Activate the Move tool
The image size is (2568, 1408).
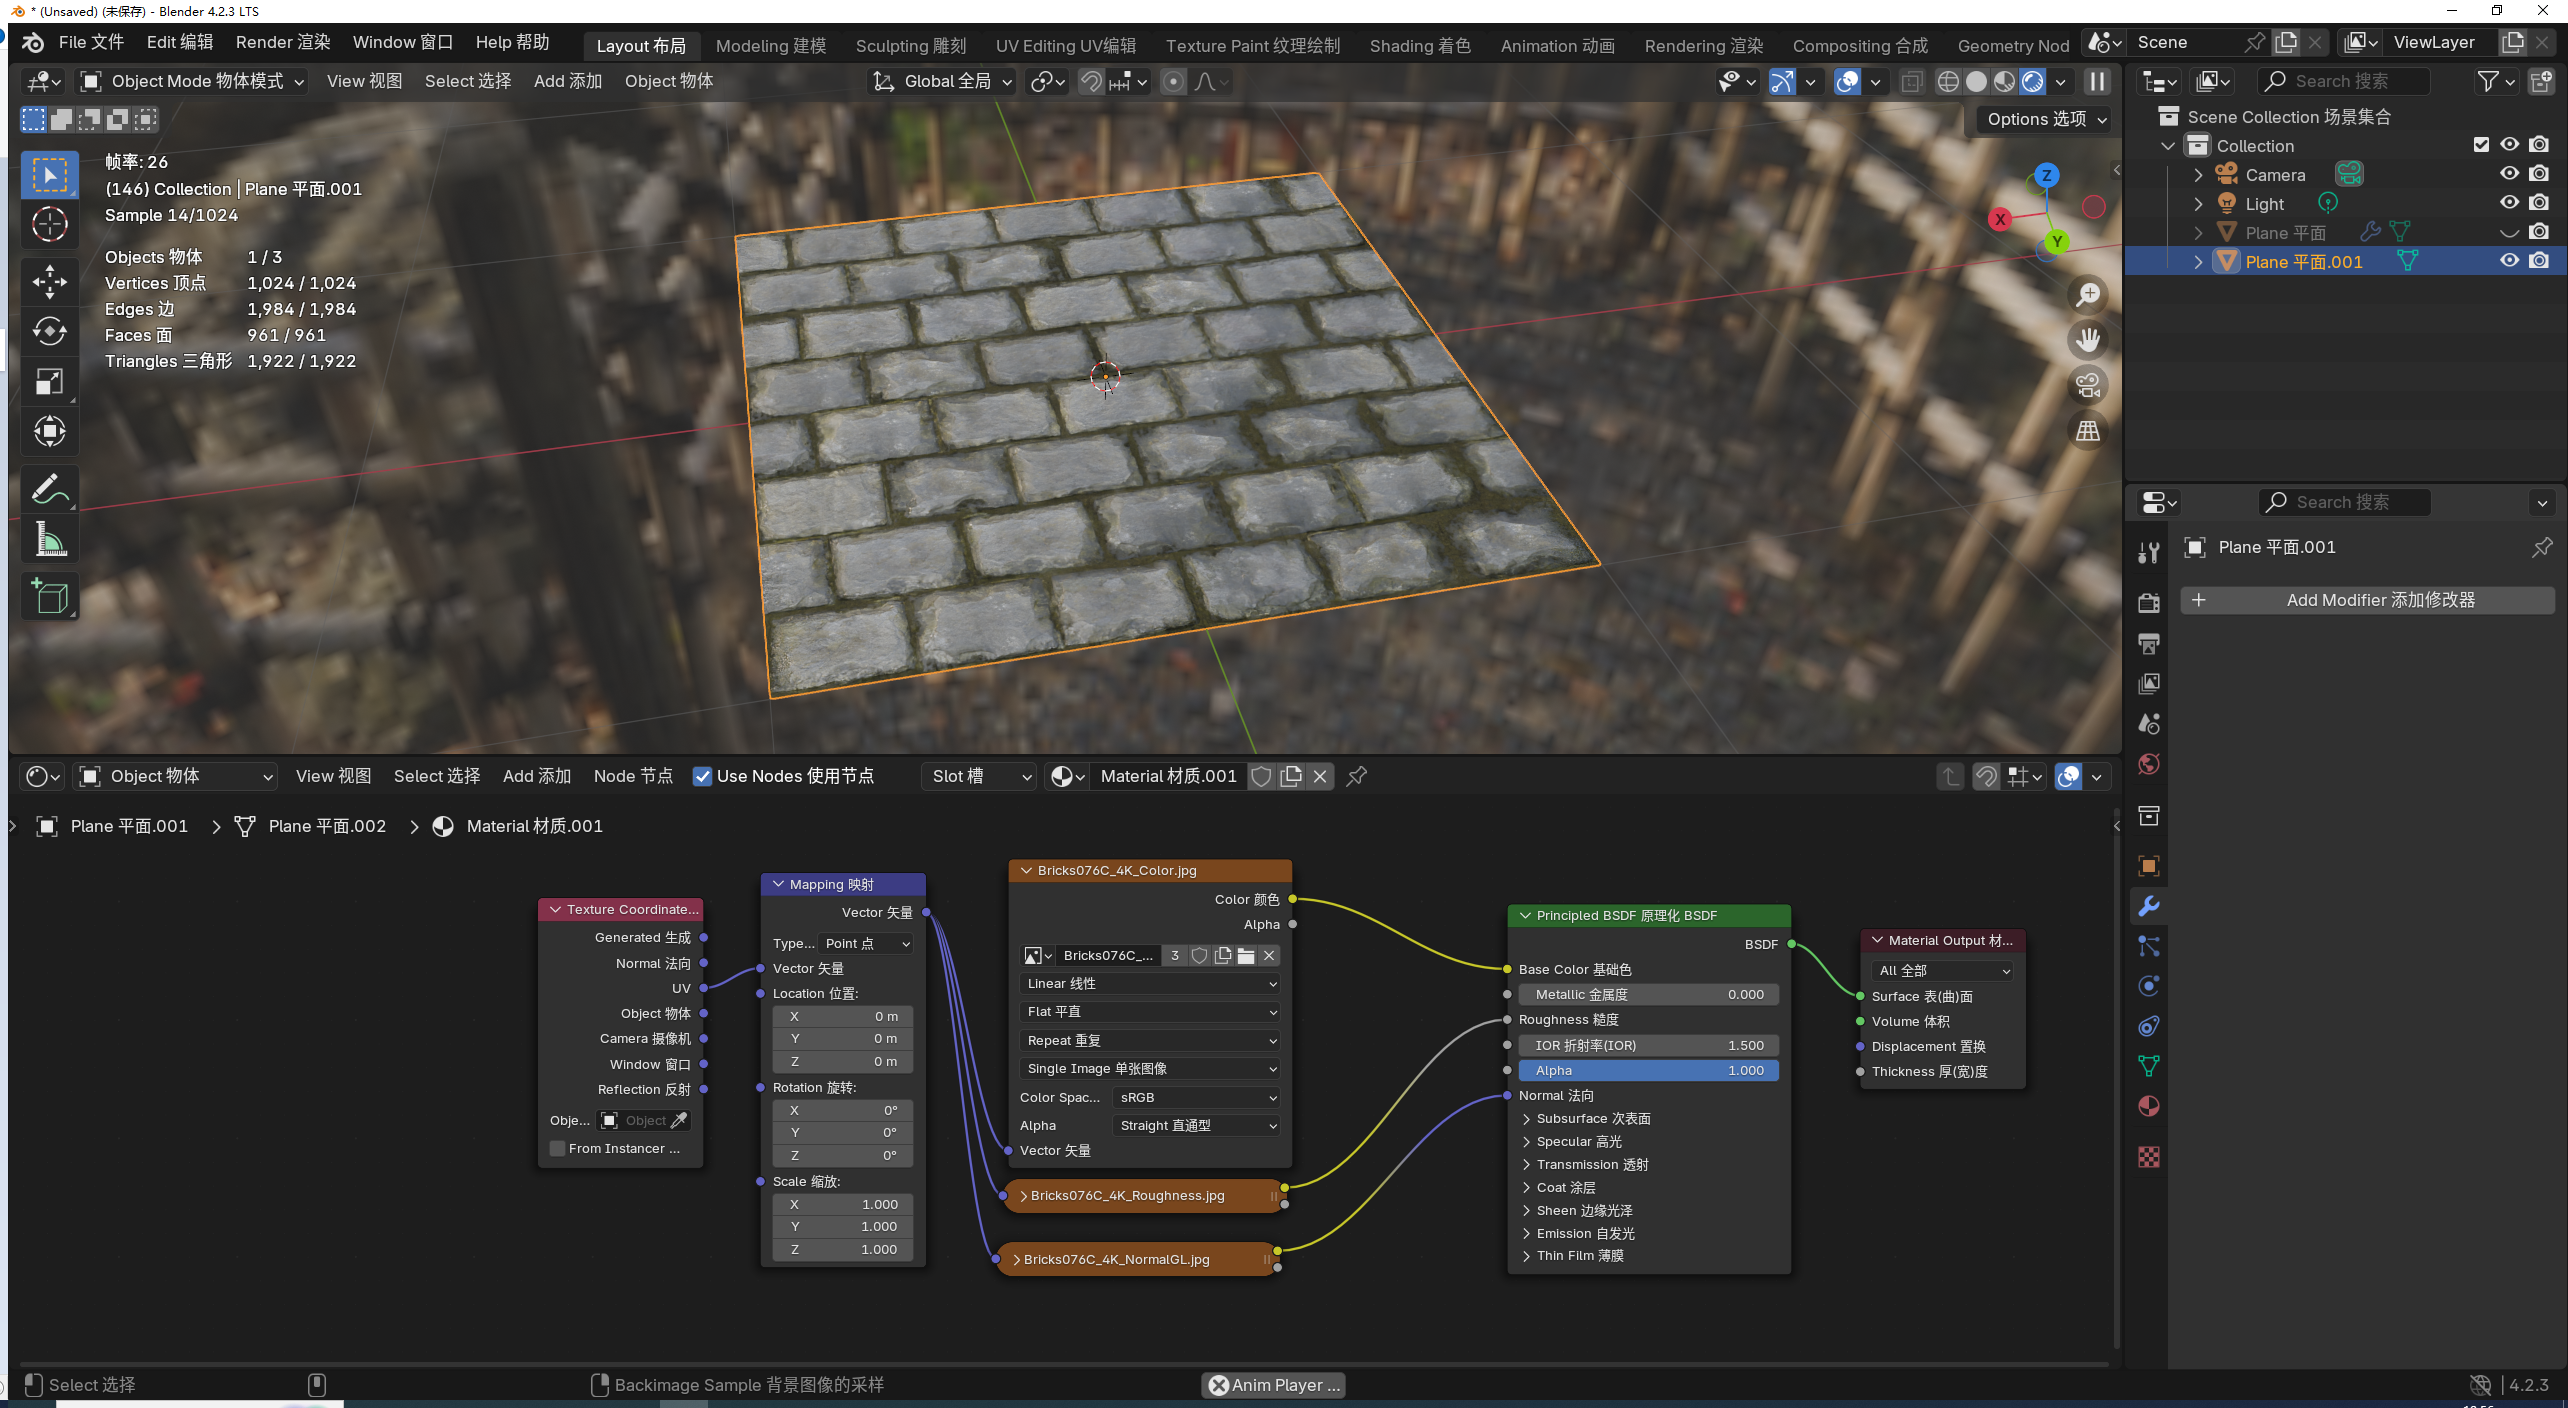click(49, 282)
